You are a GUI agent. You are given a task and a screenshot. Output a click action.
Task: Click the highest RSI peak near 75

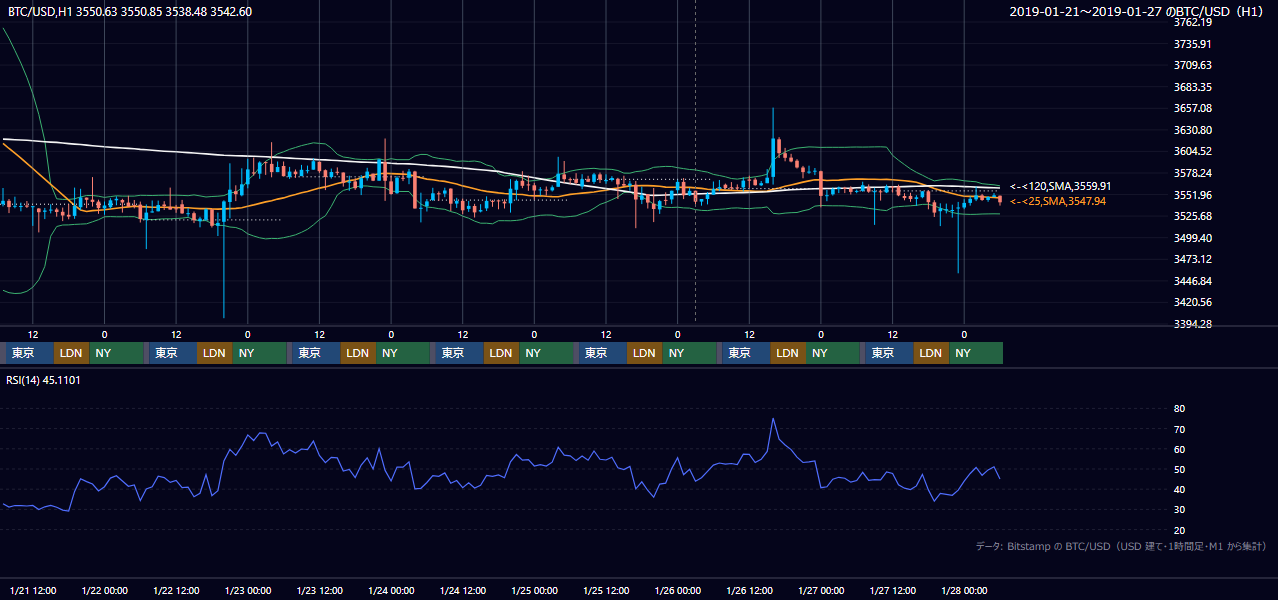(773, 419)
